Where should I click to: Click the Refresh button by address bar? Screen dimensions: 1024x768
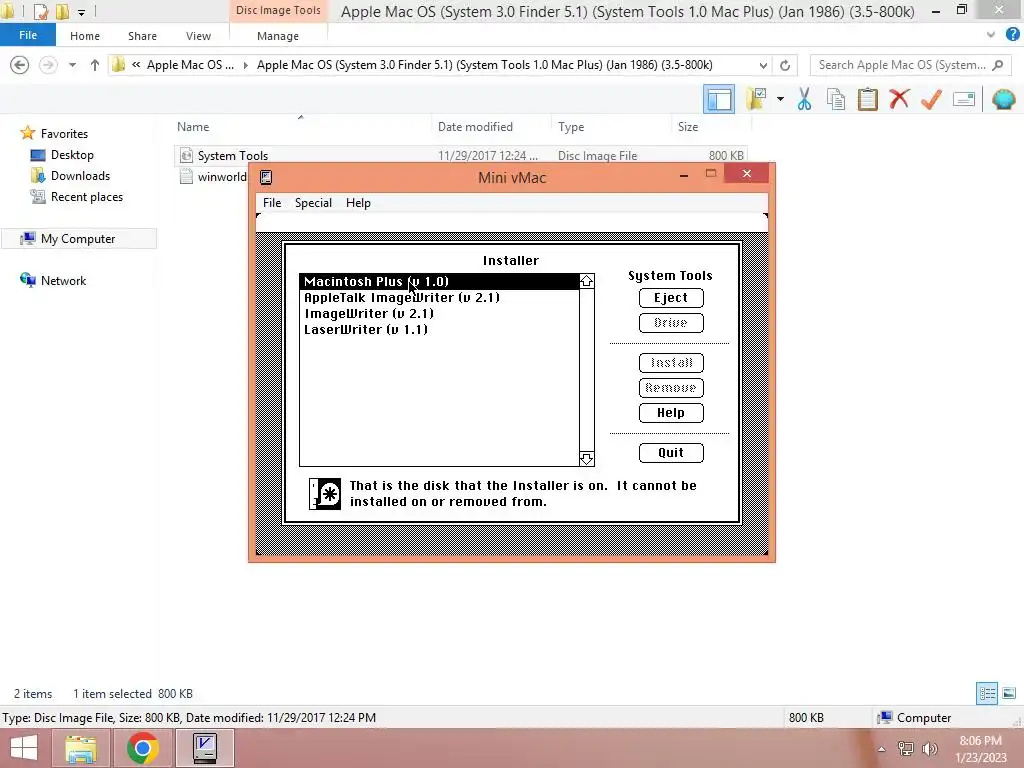coord(785,65)
